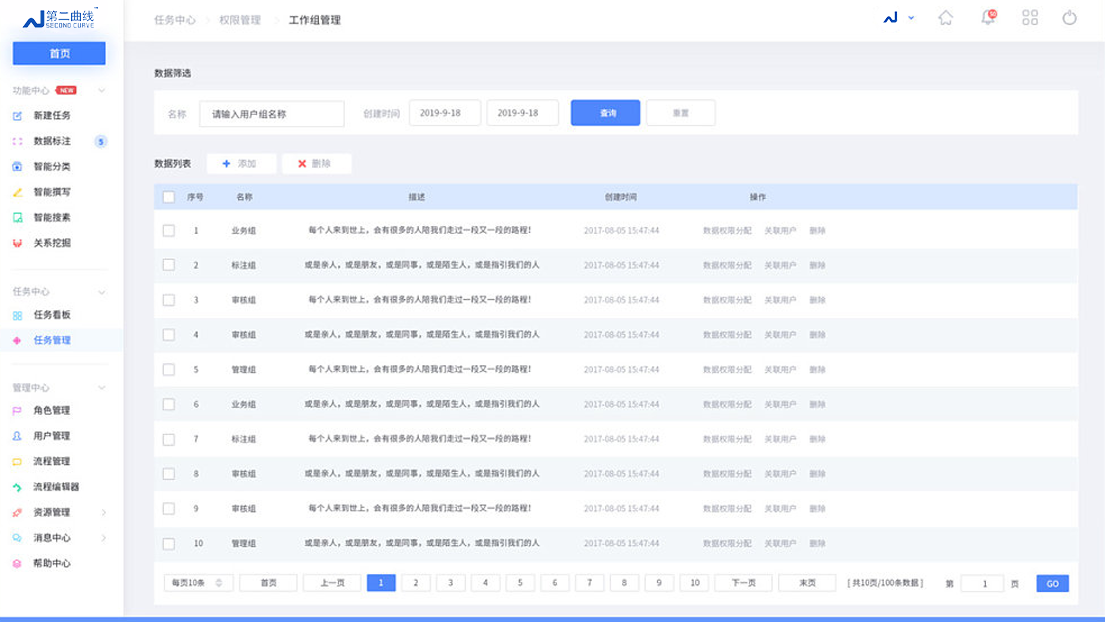
Task: Click the home icon in the top bar
Action: [946, 18]
